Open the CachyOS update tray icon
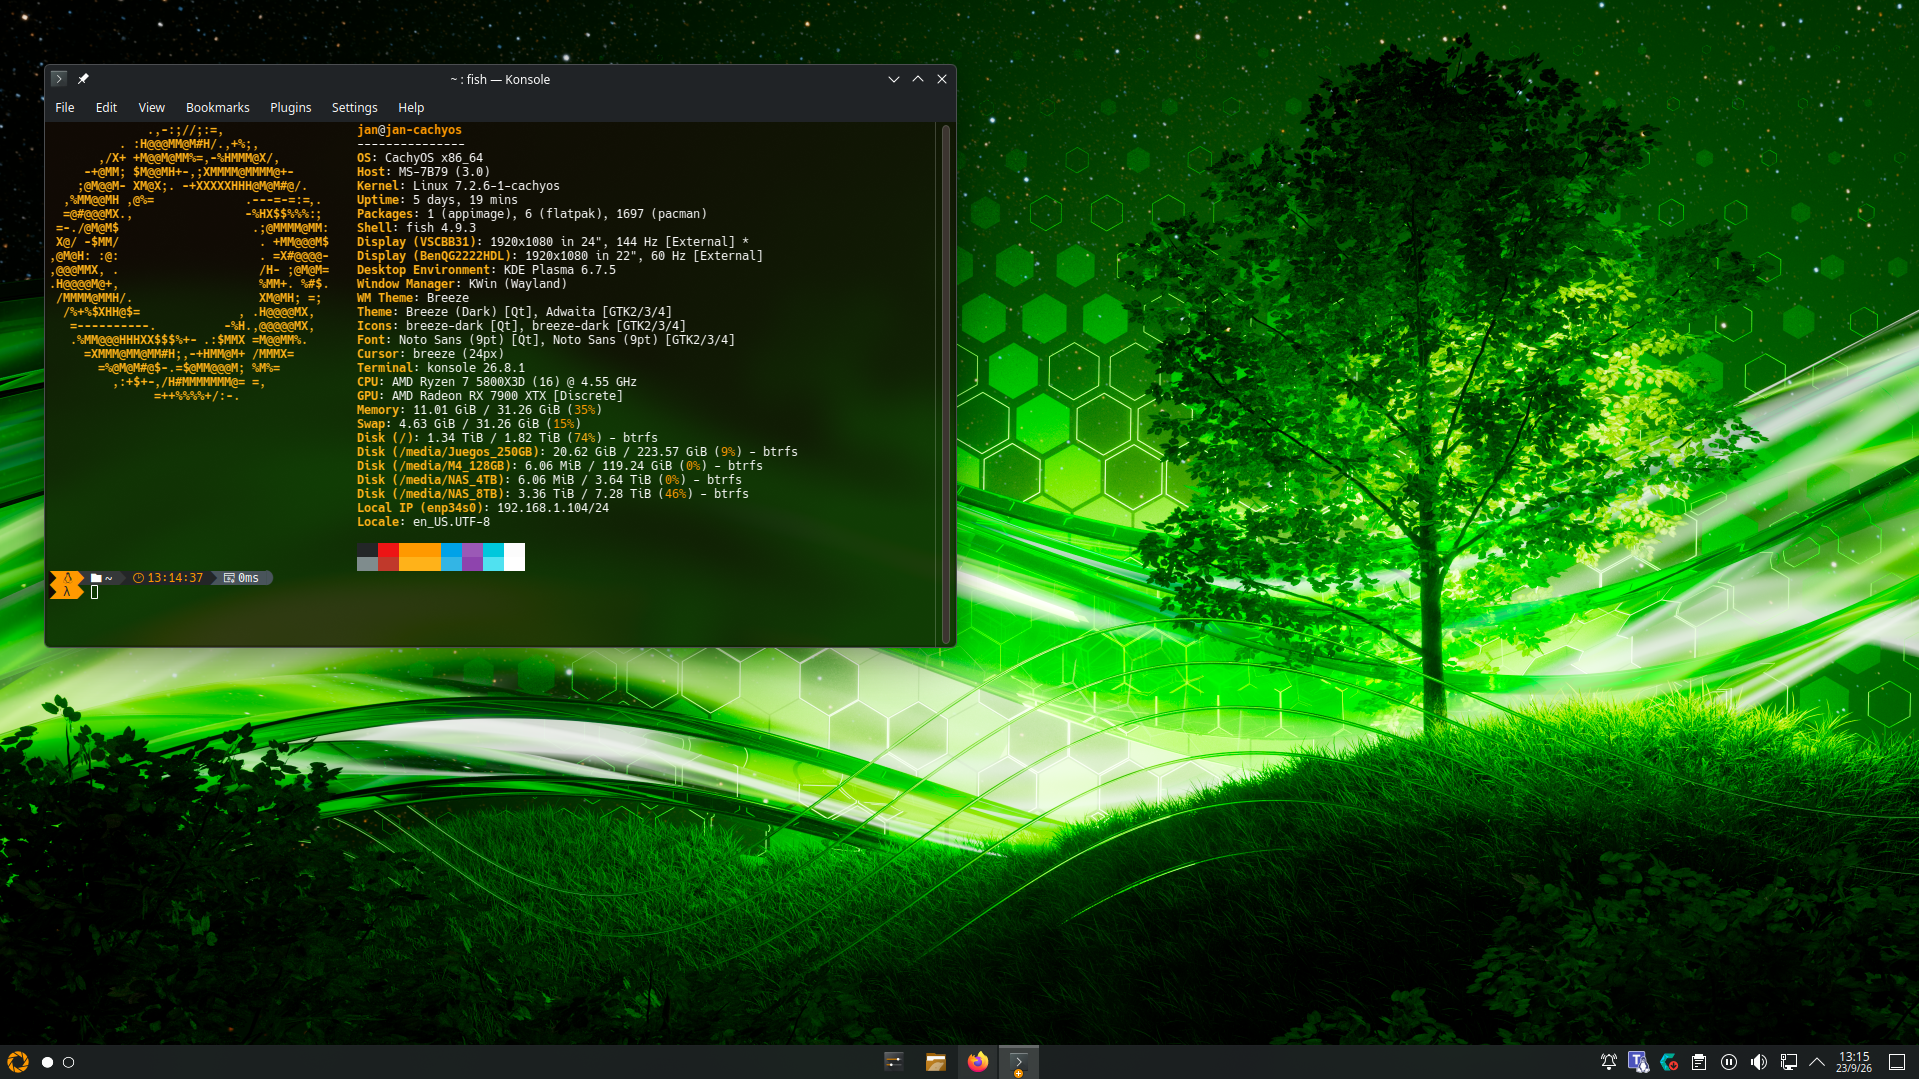The image size is (1919, 1079). point(1669,1062)
